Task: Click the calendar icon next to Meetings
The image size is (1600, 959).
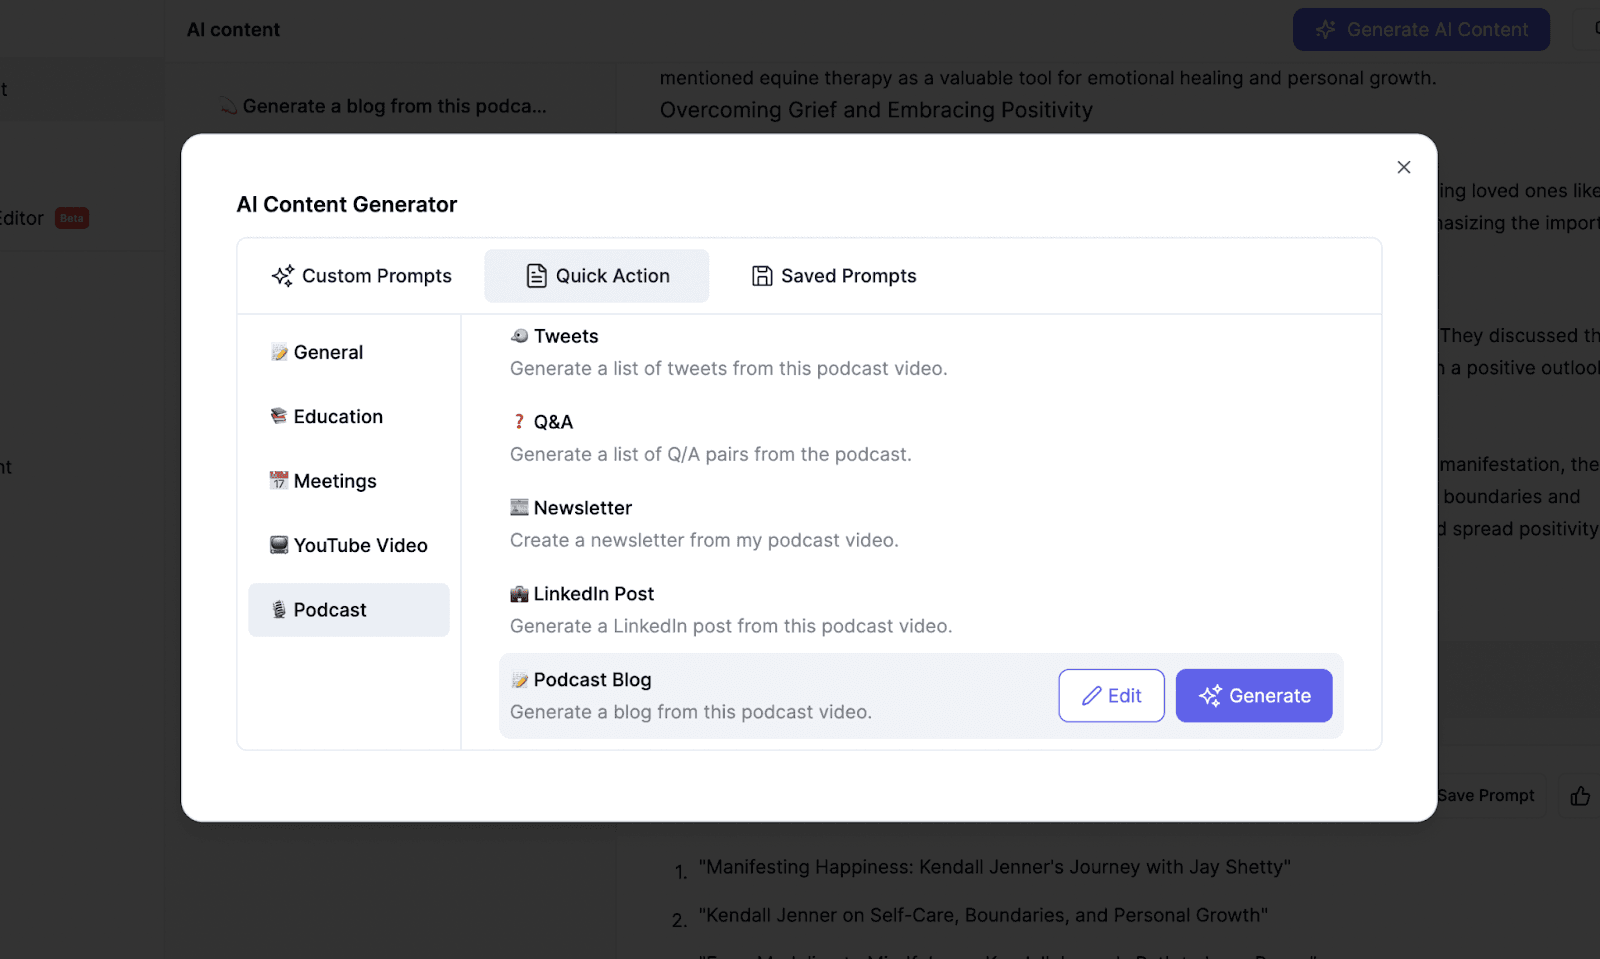Action: [x=278, y=481]
